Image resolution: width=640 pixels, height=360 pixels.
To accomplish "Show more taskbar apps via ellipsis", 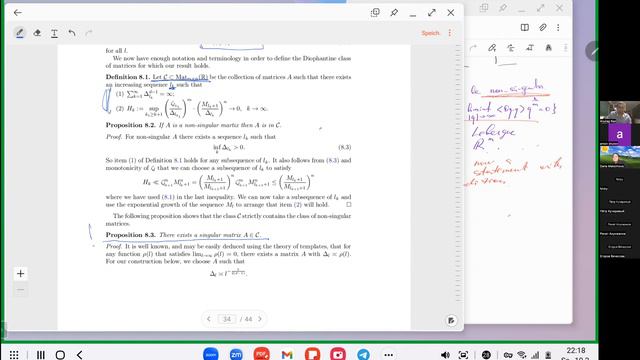I will pyautogui.click(x=389, y=355).
